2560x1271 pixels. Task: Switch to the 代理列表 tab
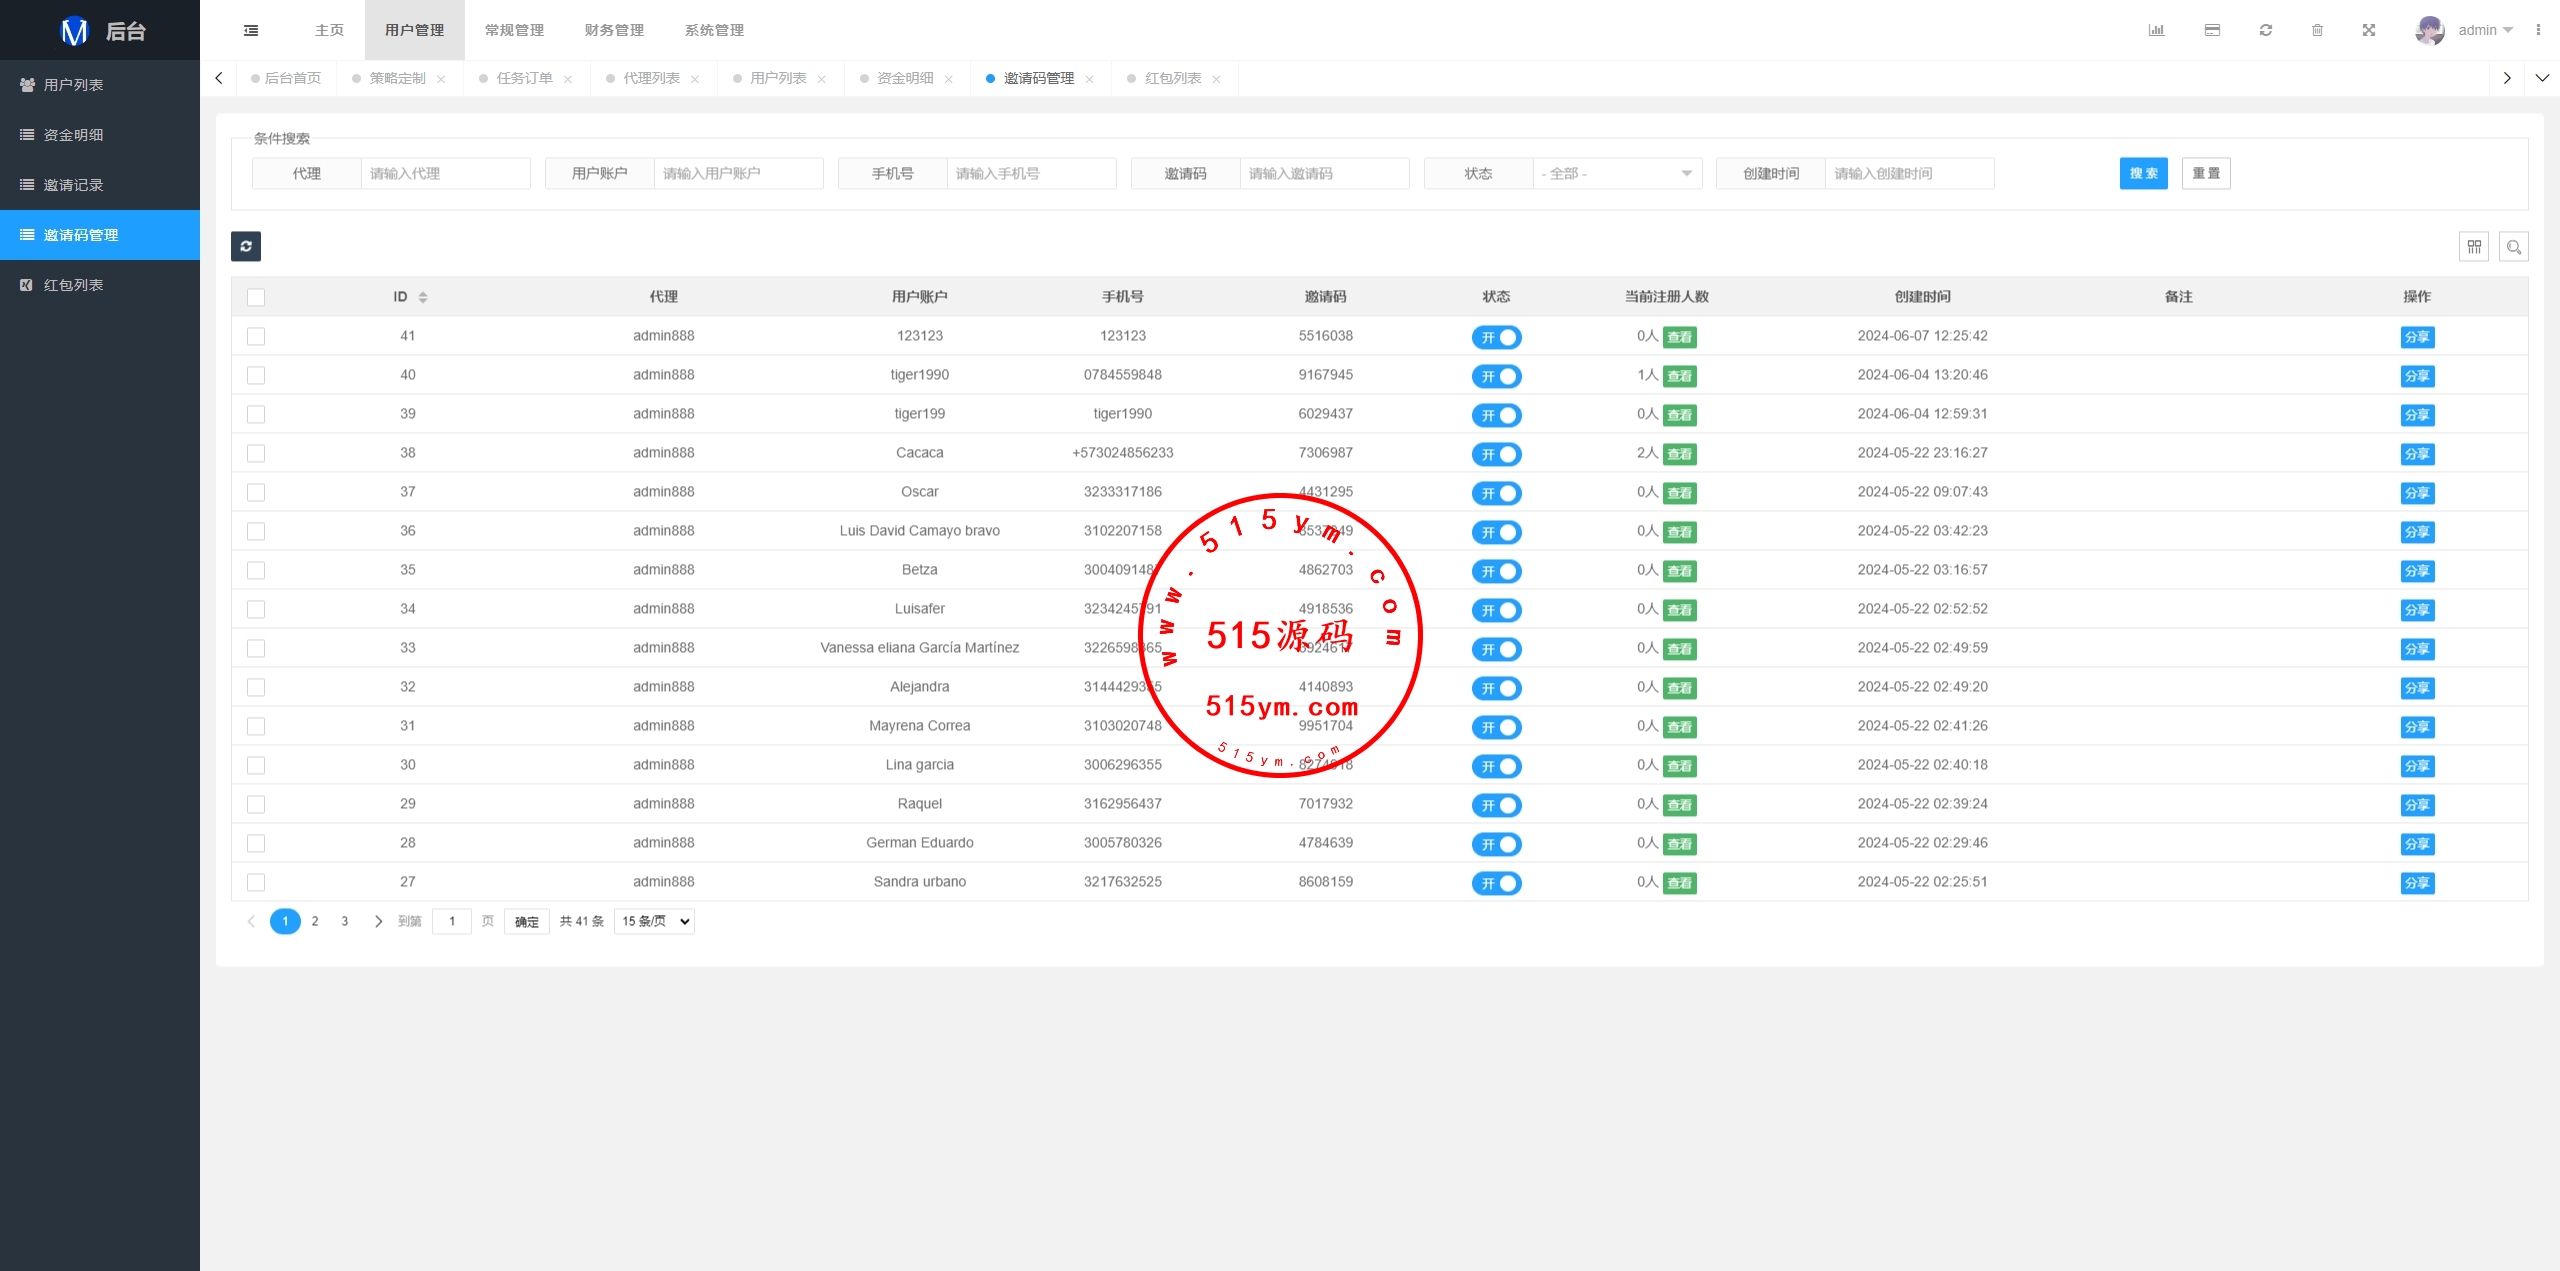pos(650,78)
